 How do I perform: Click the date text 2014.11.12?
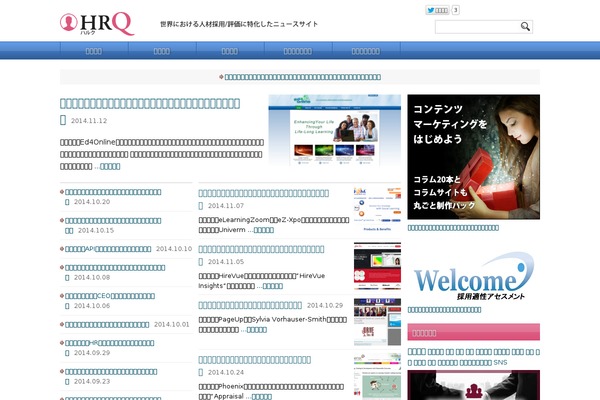(x=89, y=121)
